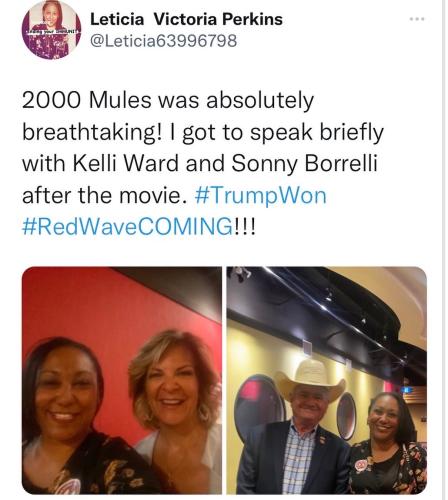The width and height of the screenshot is (448, 500).
Task: Click the phrase "after the movie." in tweet
Action: coord(104,195)
